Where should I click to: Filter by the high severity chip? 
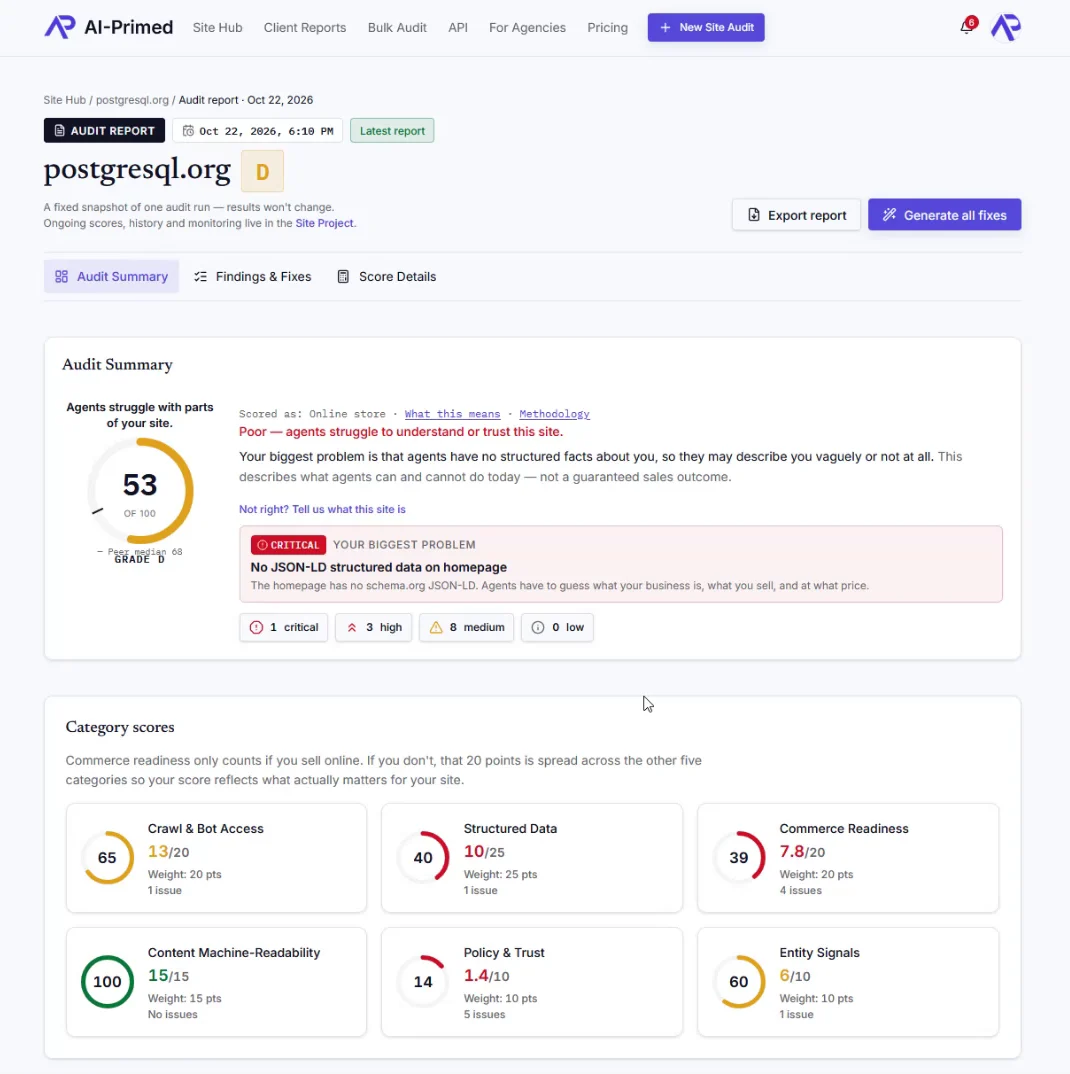point(373,627)
